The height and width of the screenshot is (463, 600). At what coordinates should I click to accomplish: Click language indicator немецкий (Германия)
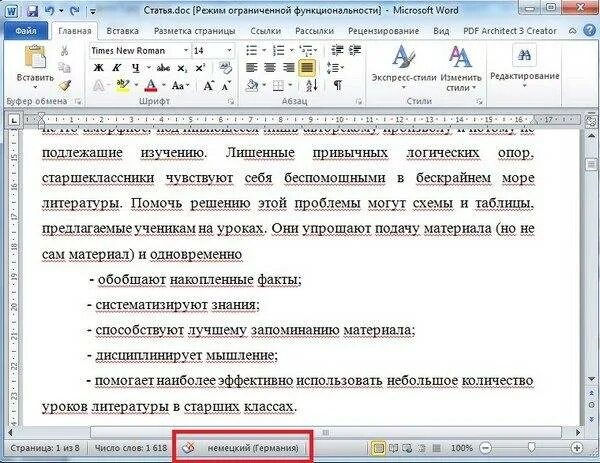point(253,448)
